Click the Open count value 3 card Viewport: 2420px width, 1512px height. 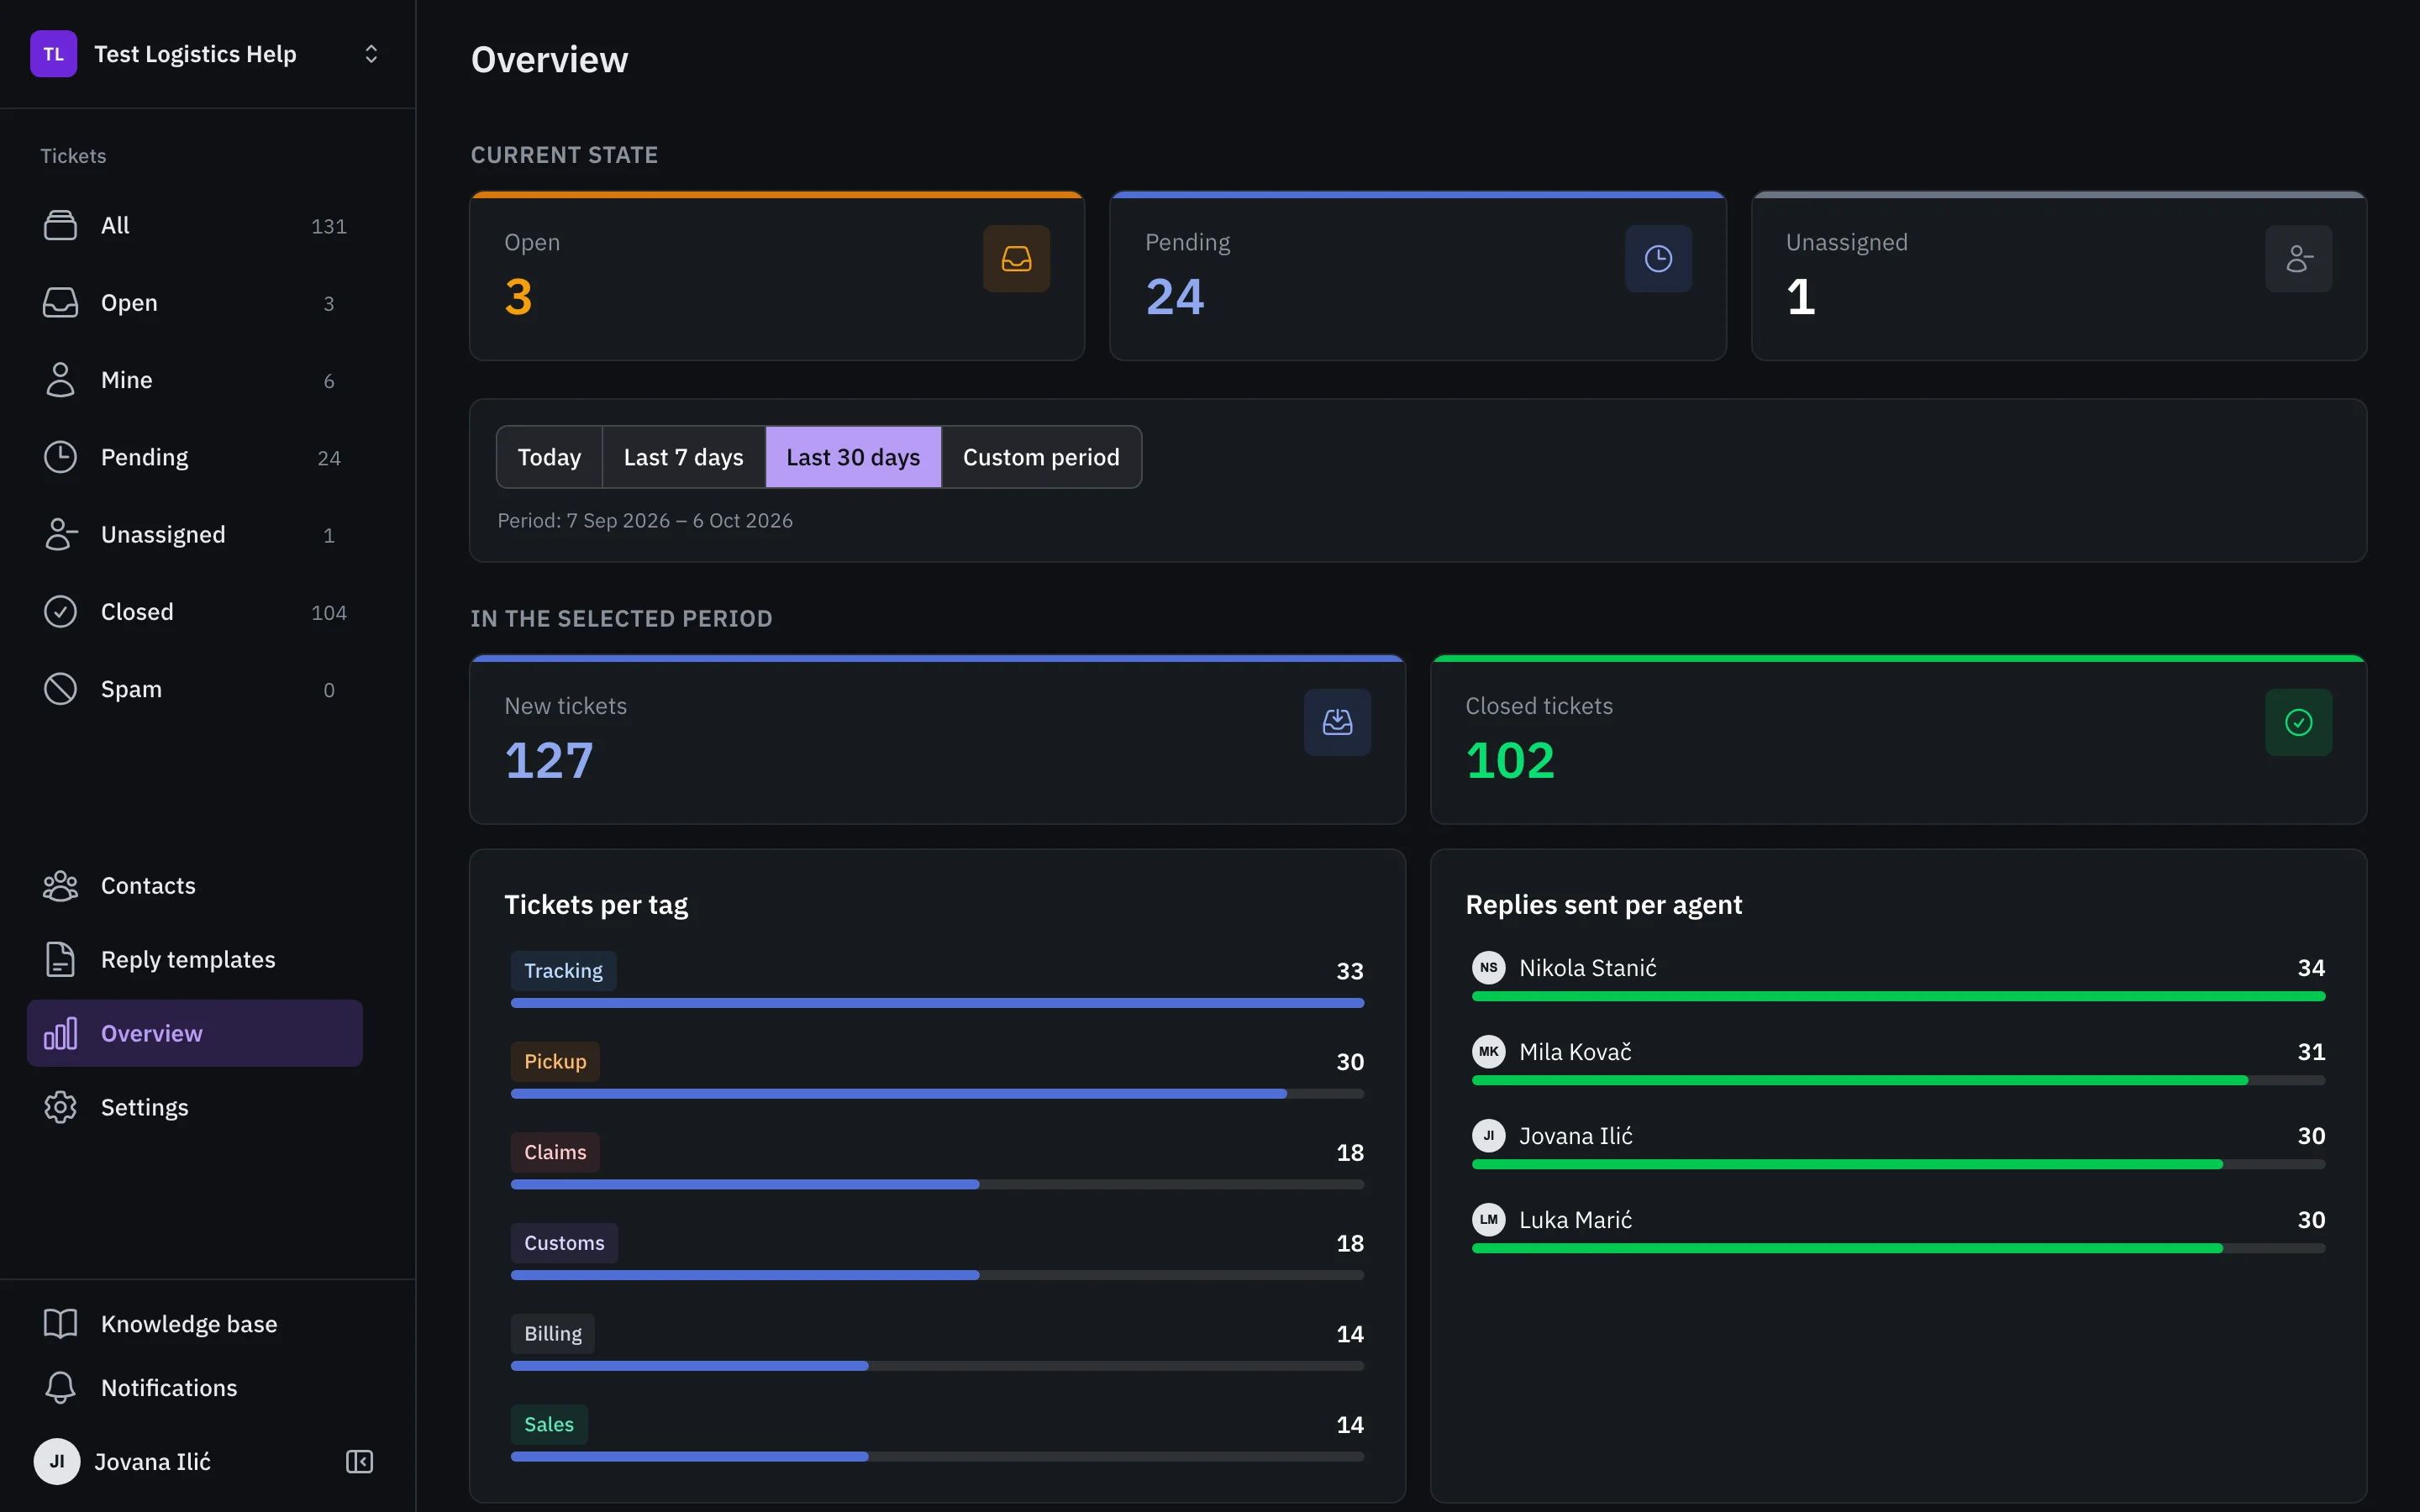pyautogui.click(x=777, y=276)
